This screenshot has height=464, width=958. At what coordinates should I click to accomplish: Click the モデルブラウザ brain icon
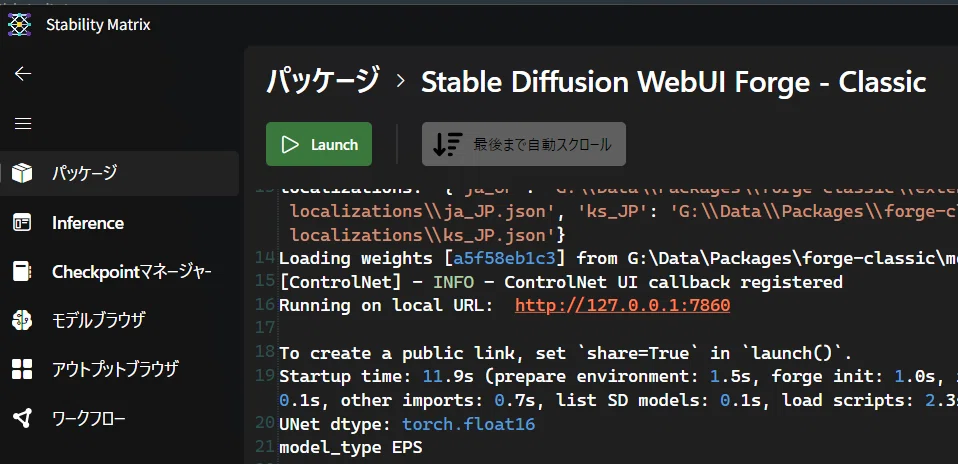22,320
